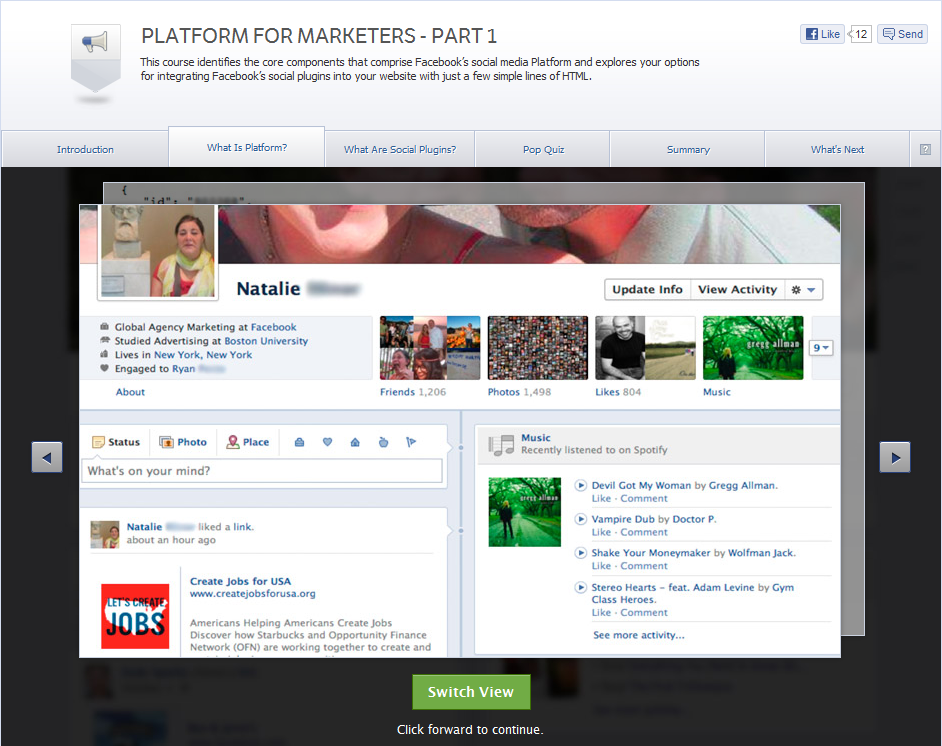
Task: Click the Facebook Like button
Action: [x=822, y=34]
